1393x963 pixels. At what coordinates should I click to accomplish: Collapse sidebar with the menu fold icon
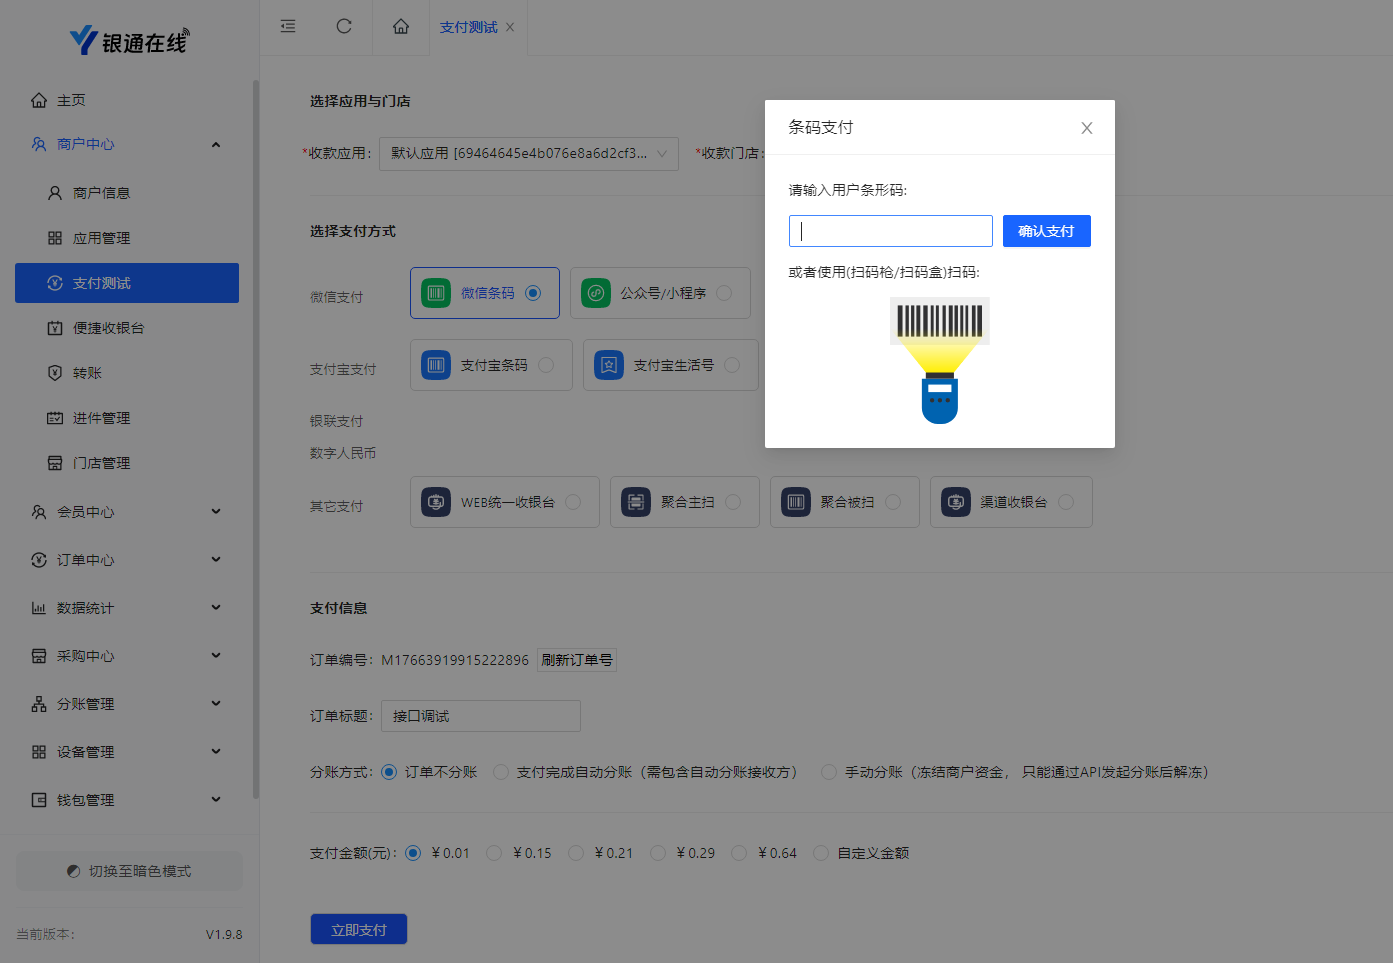coord(288,27)
